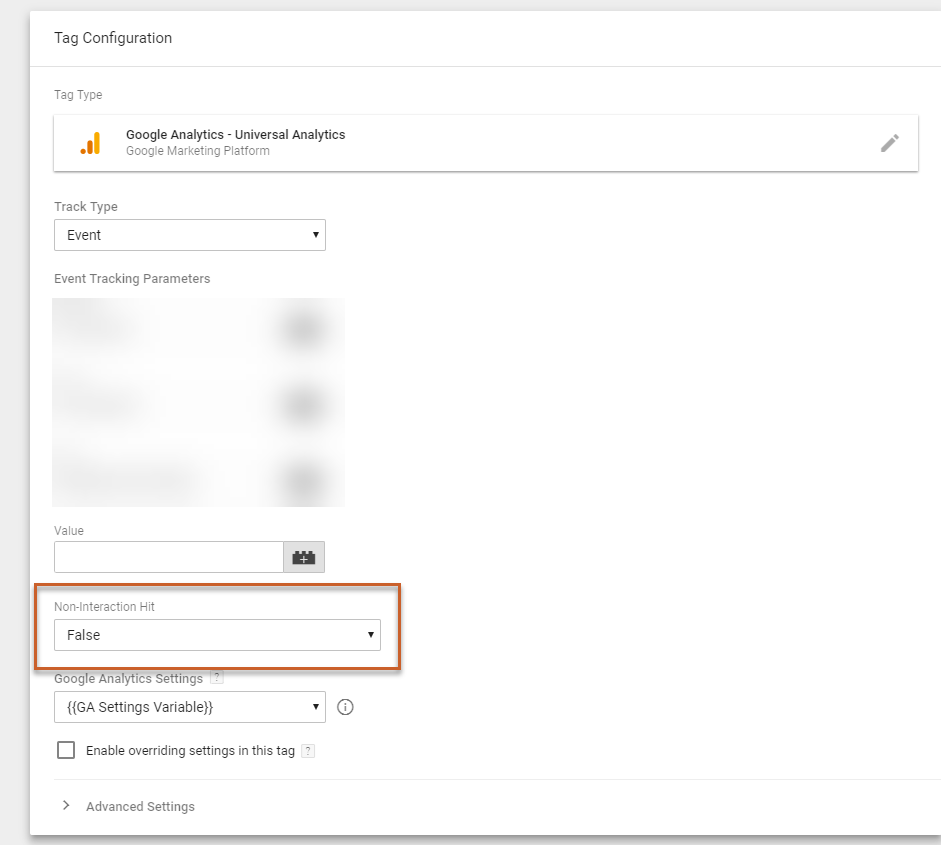Viewport: 941px width, 845px height.
Task: Click variable icon on third blurred parameter row
Action: (303, 480)
